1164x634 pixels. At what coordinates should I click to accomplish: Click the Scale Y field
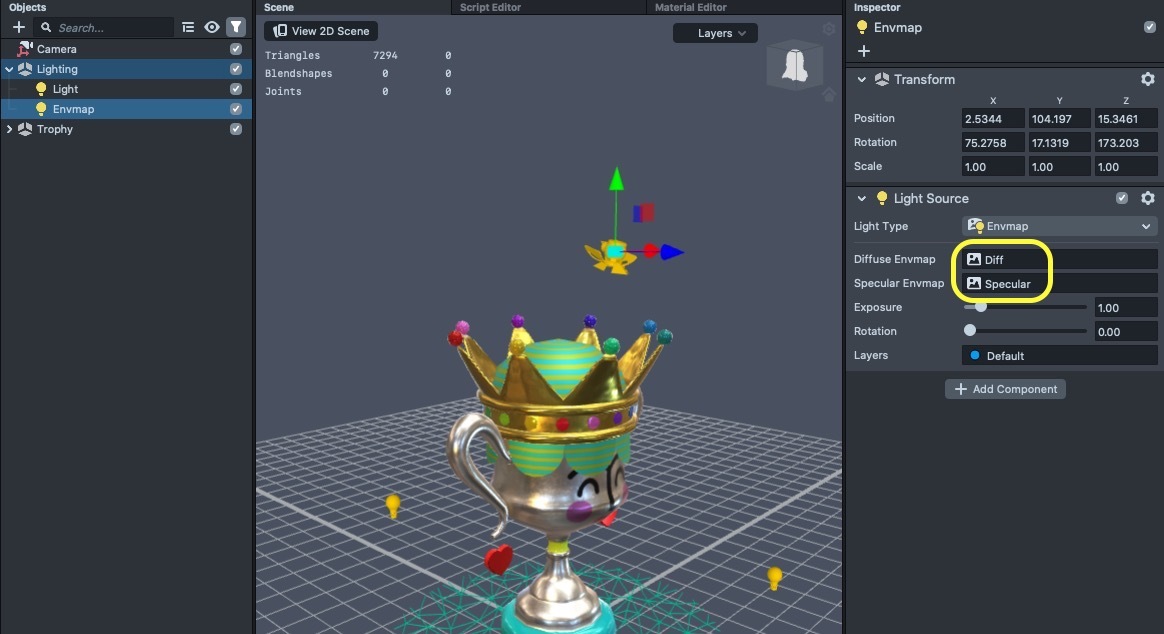pyautogui.click(x=1059, y=167)
